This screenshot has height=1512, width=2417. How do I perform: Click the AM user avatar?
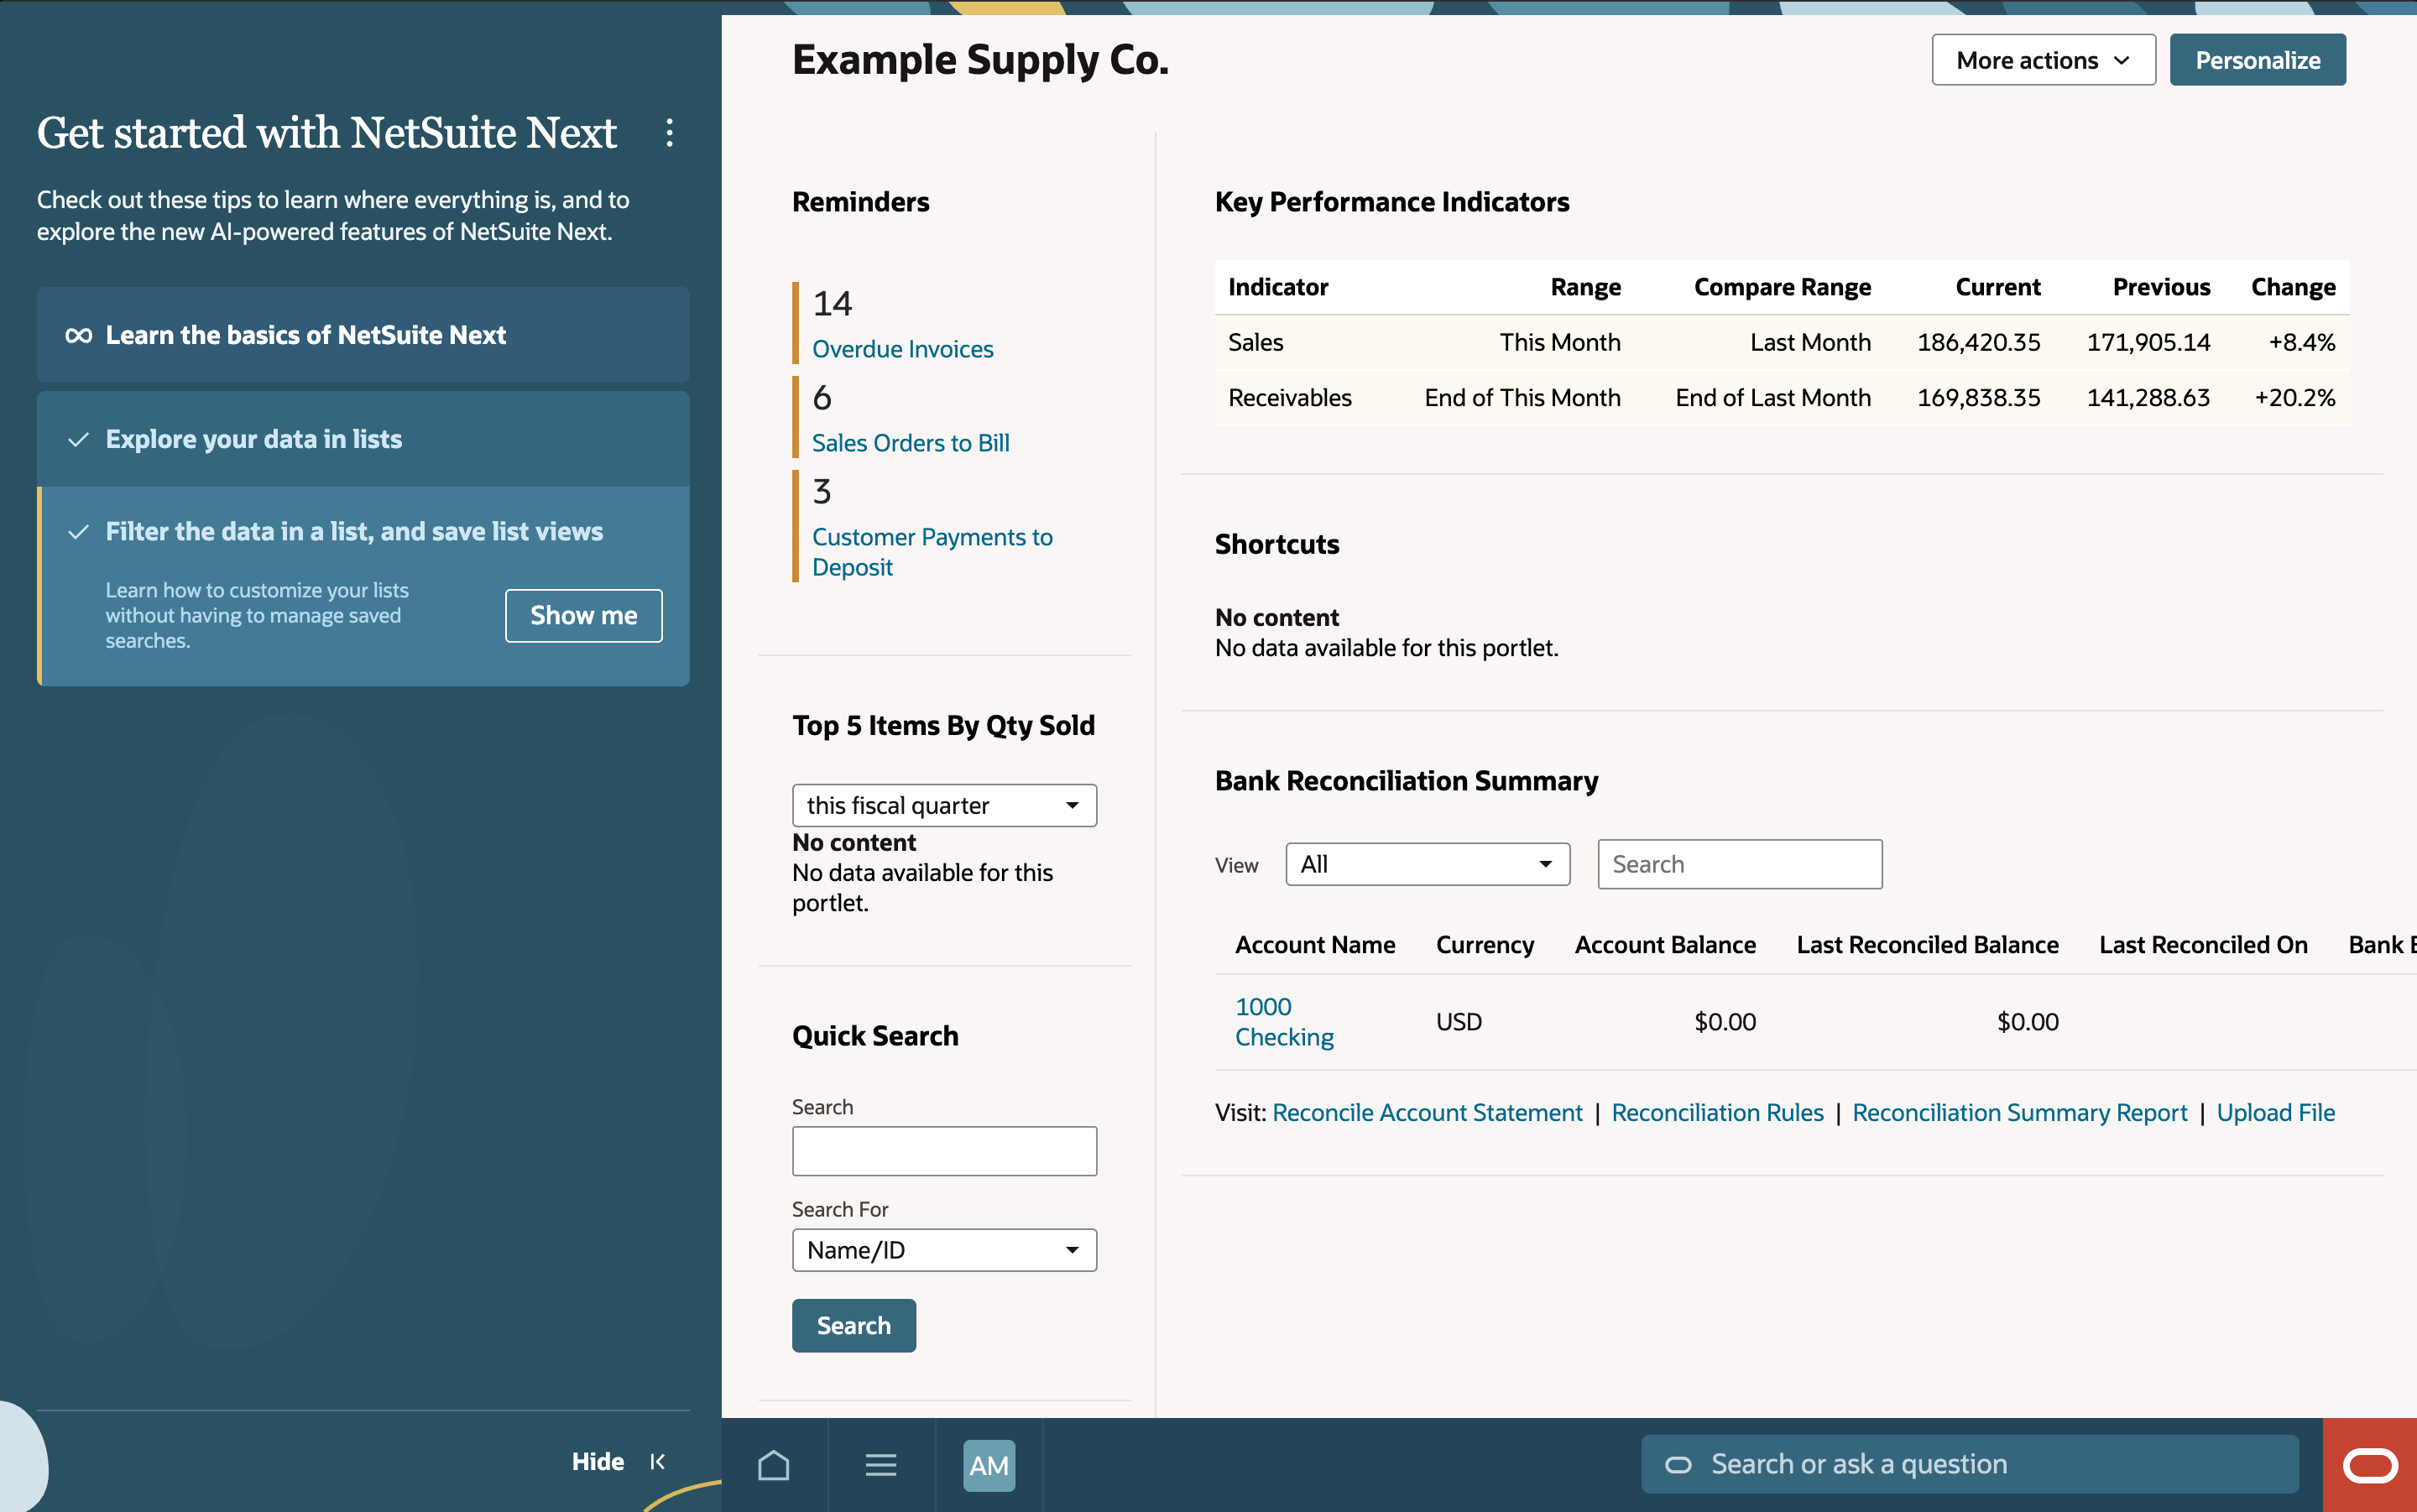point(988,1465)
